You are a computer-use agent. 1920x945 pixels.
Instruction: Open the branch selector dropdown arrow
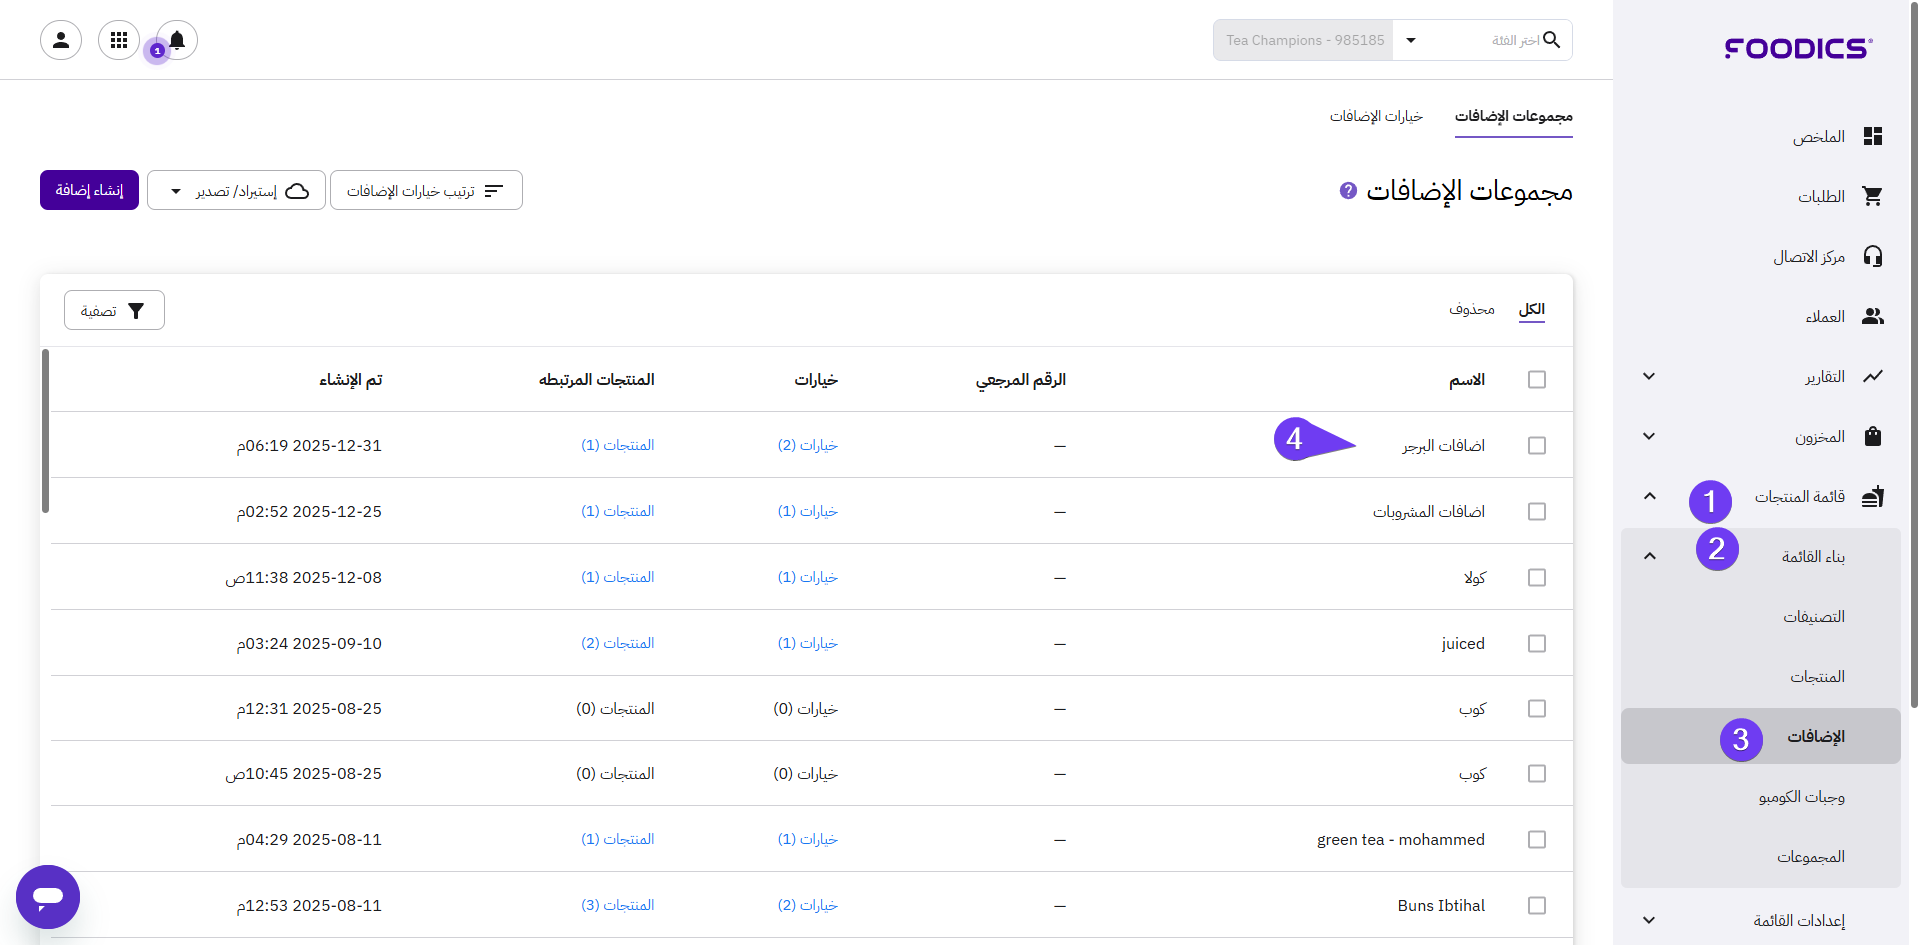[1411, 40]
